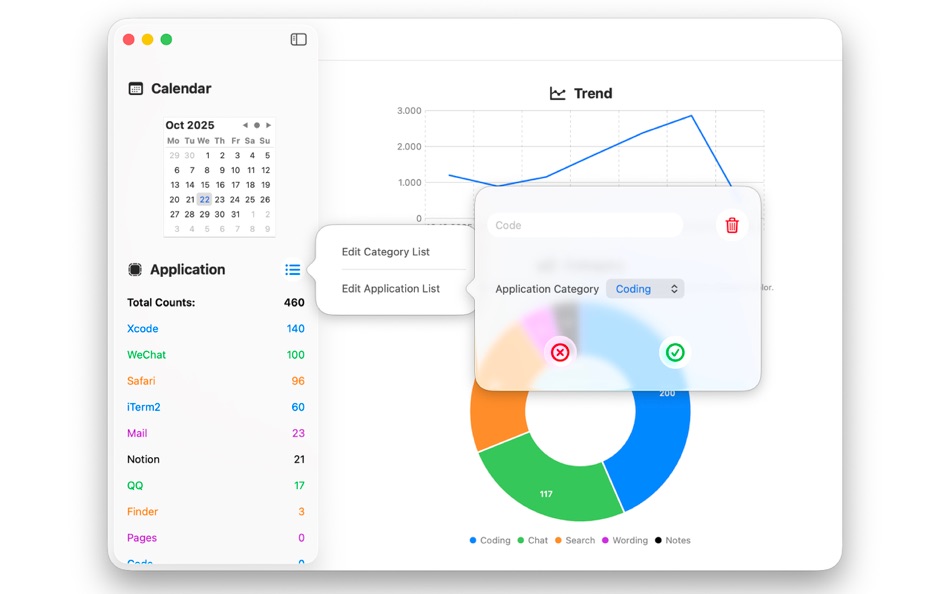Select October 31 in the calendar
The image size is (950, 594).
[x=235, y=214]
